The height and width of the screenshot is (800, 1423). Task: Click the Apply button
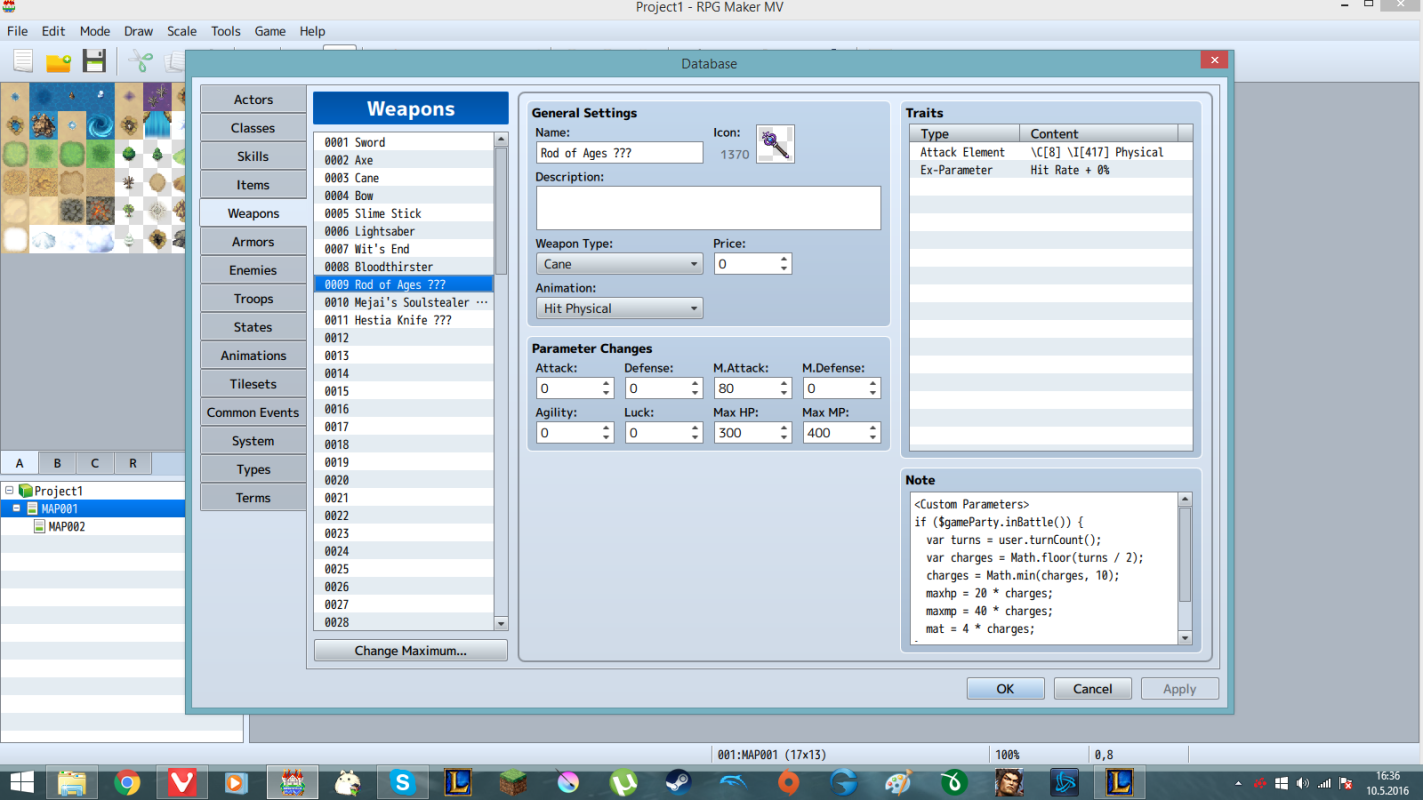coord(1179,688)
